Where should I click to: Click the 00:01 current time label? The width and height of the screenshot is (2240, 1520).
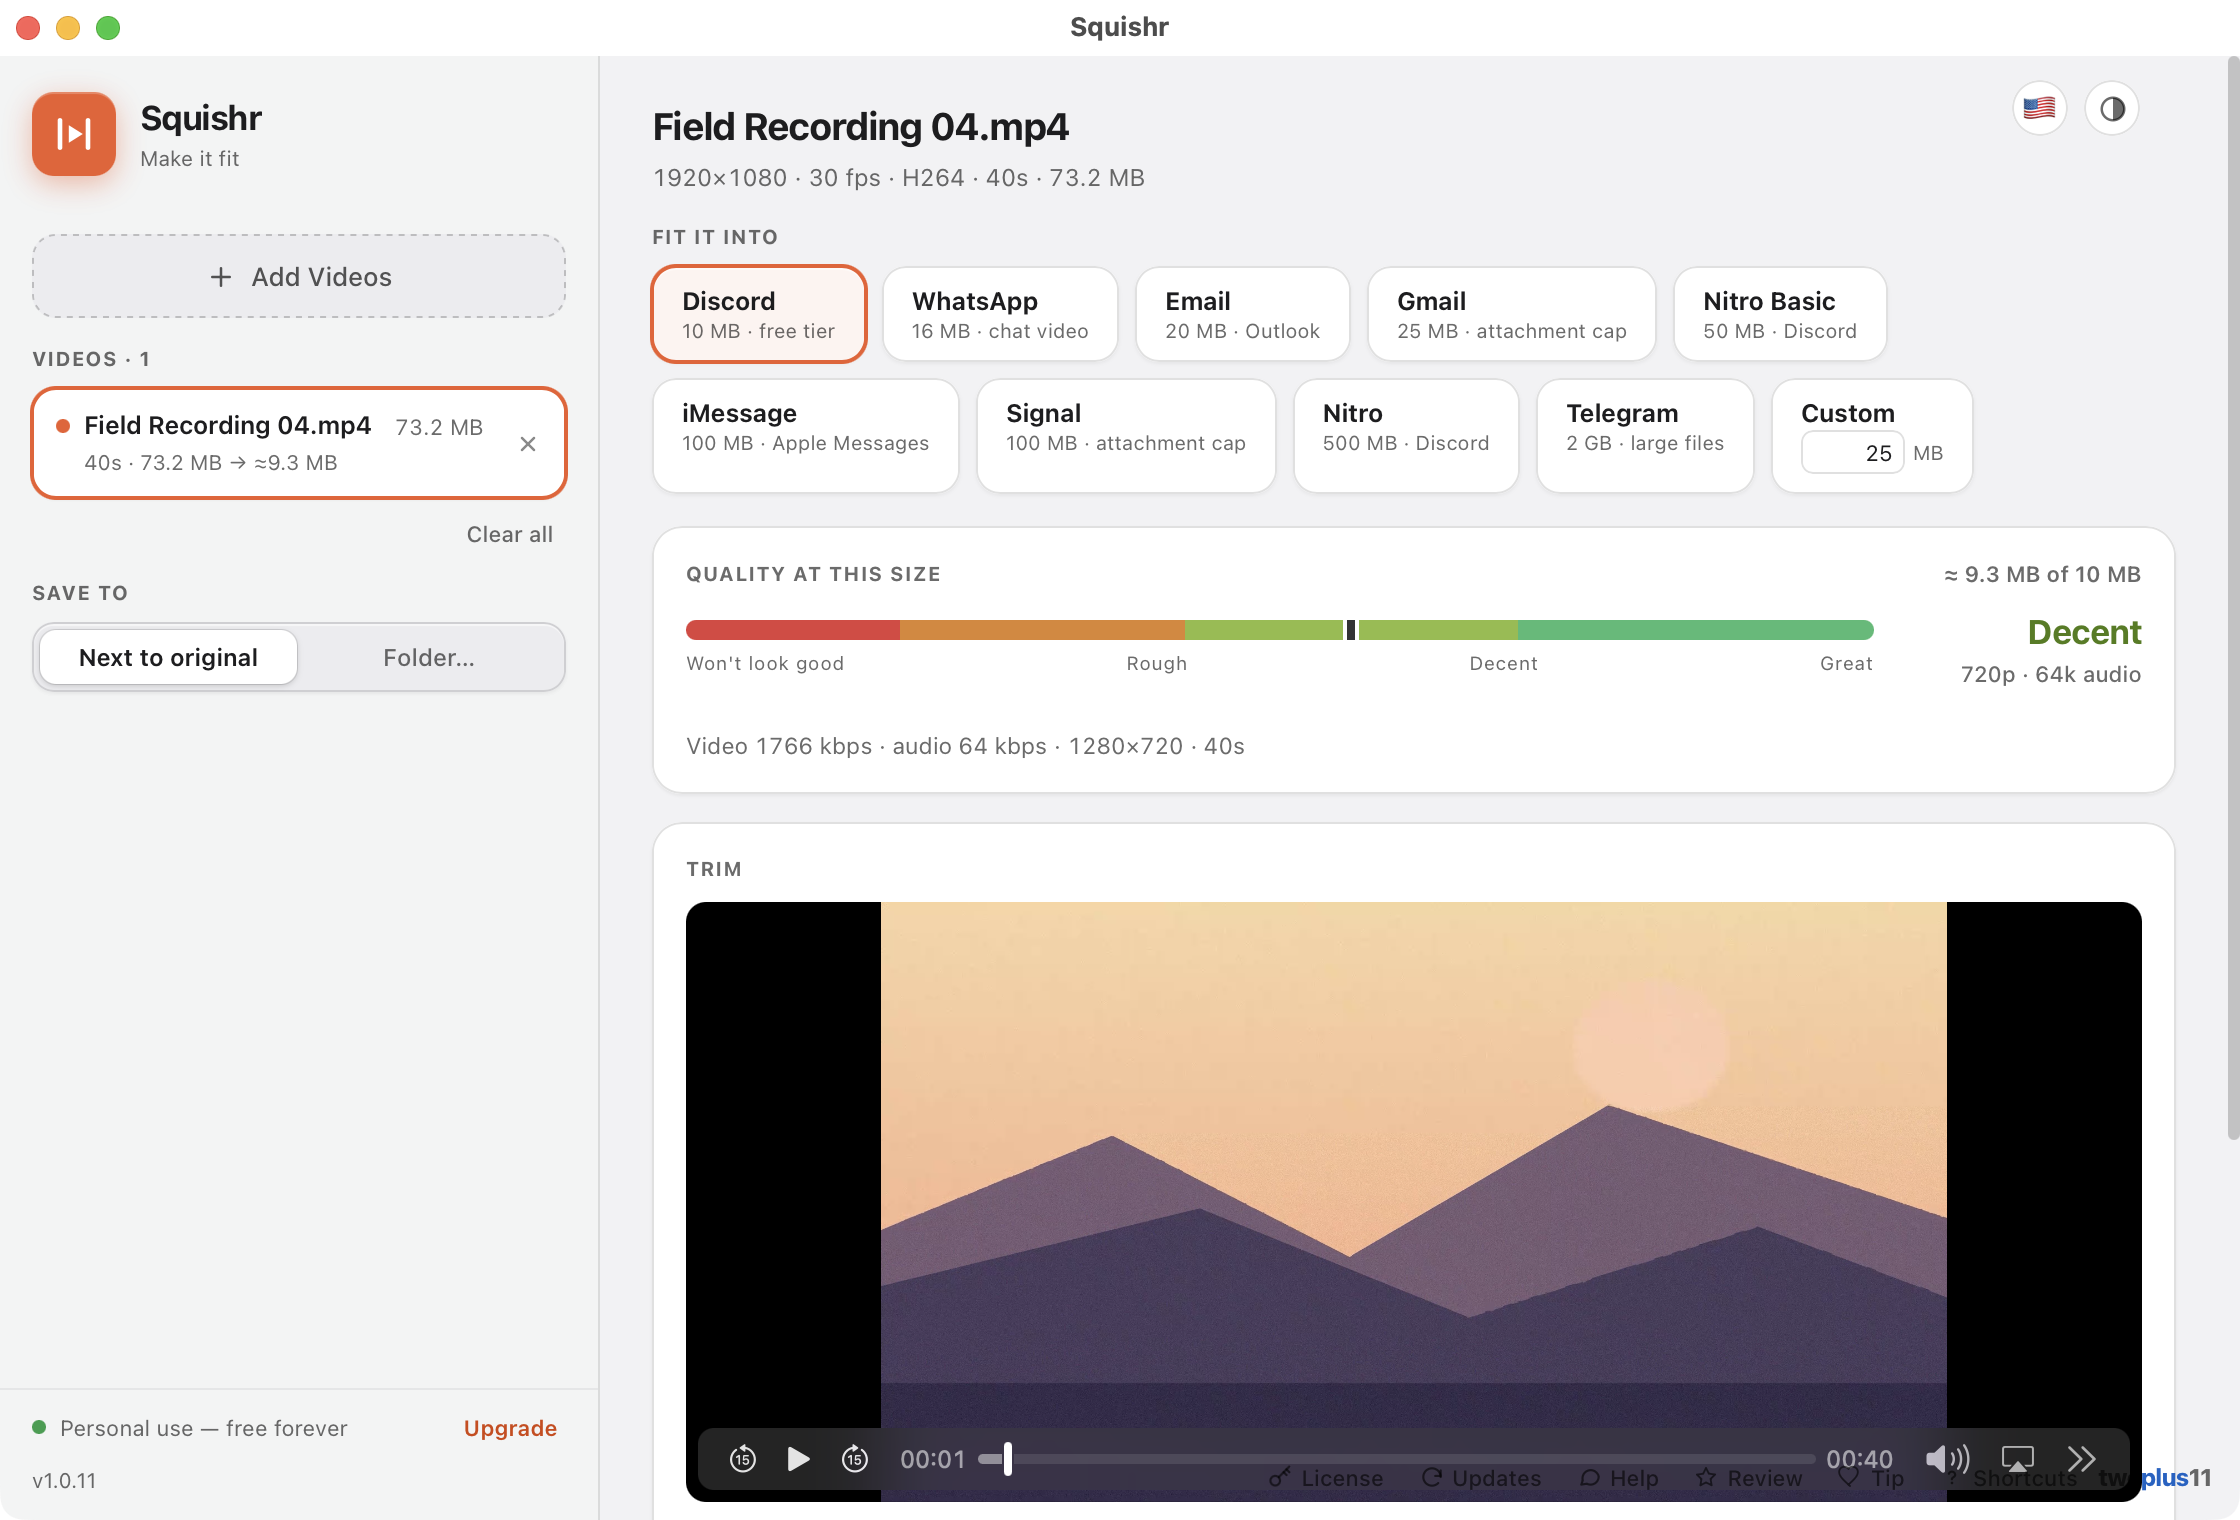point(933,1459)
